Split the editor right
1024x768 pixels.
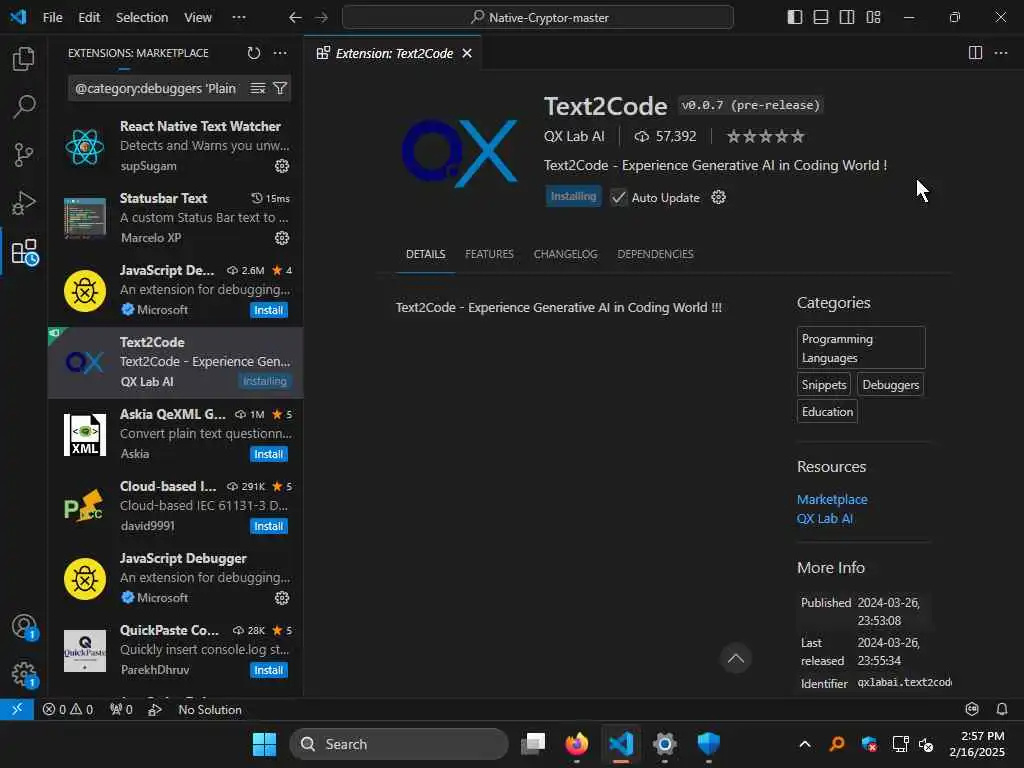(x=975, y=53)
